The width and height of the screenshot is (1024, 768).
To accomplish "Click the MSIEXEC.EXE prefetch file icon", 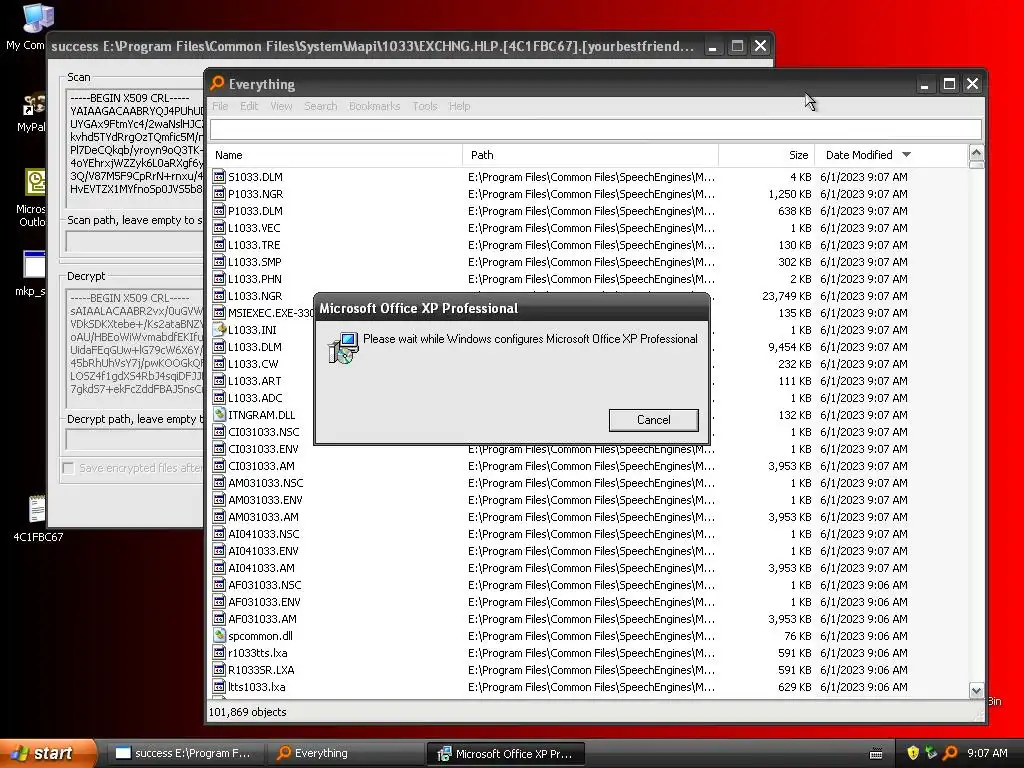I will (x=219, y=313).
